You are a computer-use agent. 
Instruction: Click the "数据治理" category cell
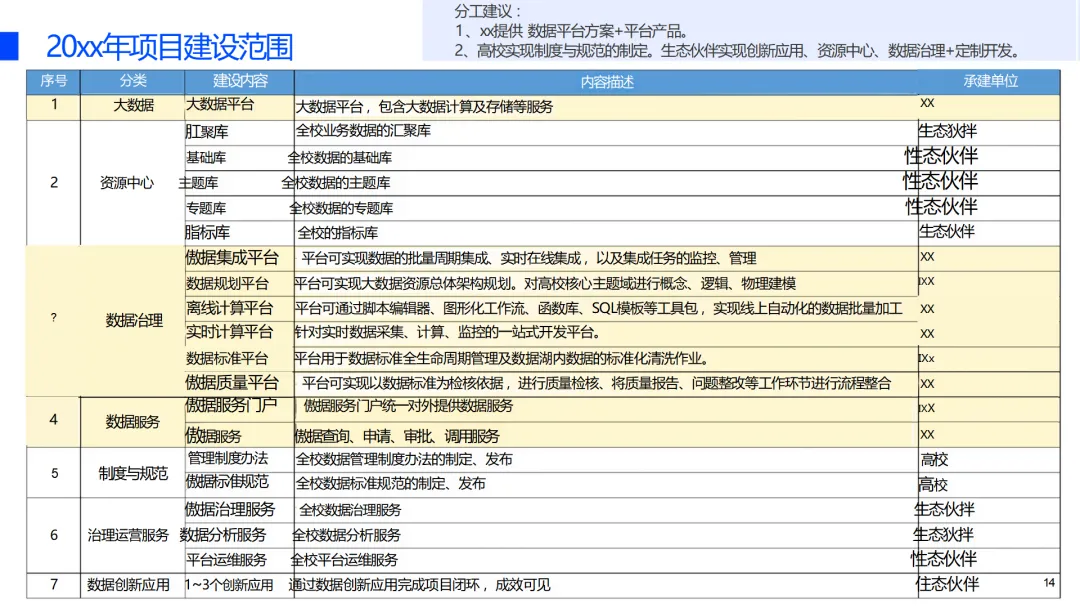click(x=134, y=320)
